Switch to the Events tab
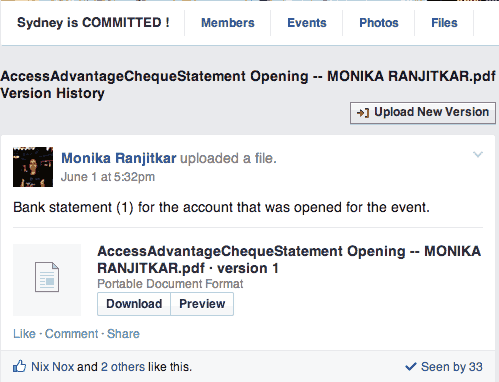This screenshot has width=499, height=382. click(x=307, y=23)
